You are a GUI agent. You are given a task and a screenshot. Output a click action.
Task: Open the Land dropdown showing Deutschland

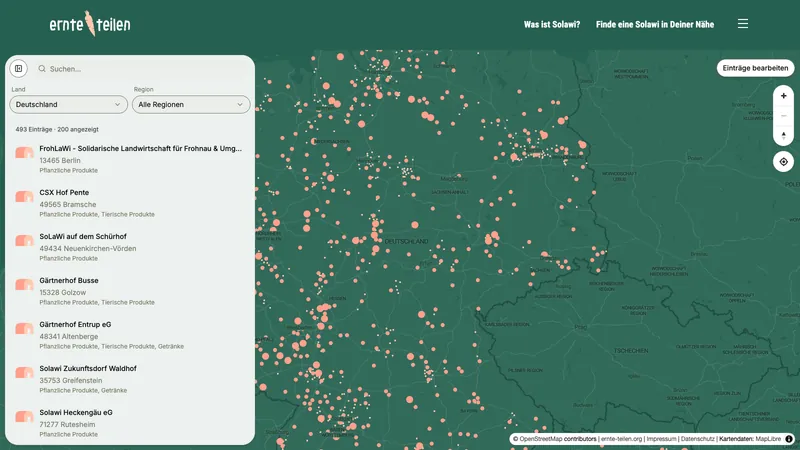click(68, 105)
